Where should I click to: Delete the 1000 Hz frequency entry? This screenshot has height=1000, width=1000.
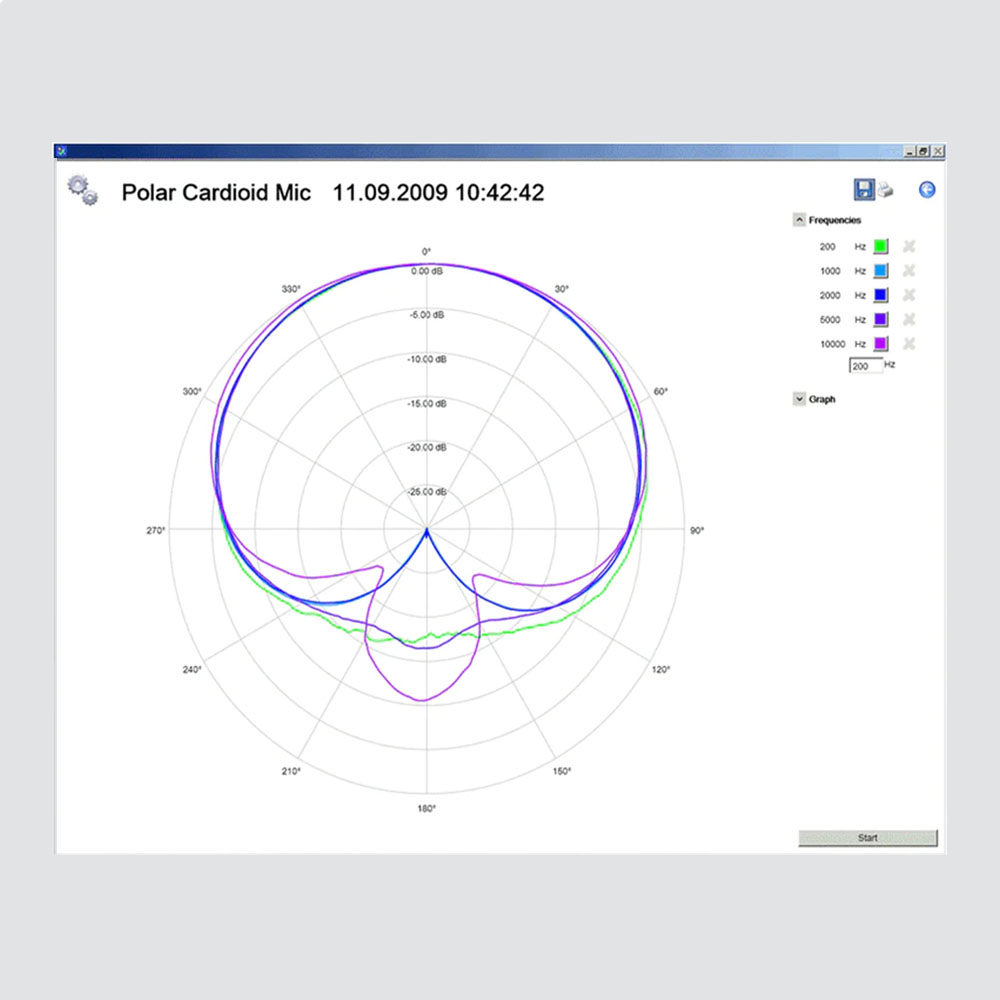tap(909, 271)
